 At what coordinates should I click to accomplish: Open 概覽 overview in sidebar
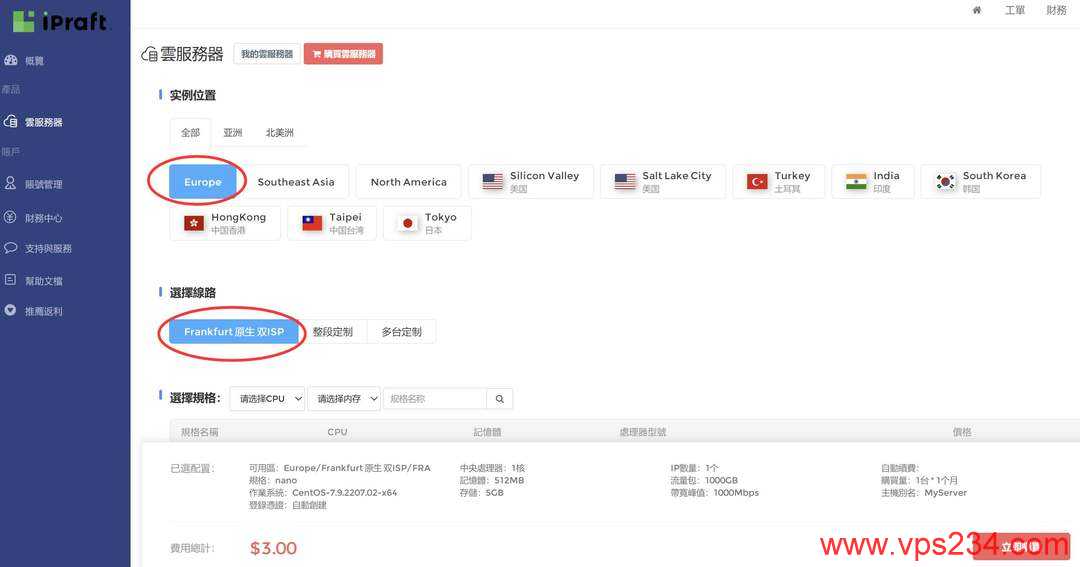click(34, 61)
